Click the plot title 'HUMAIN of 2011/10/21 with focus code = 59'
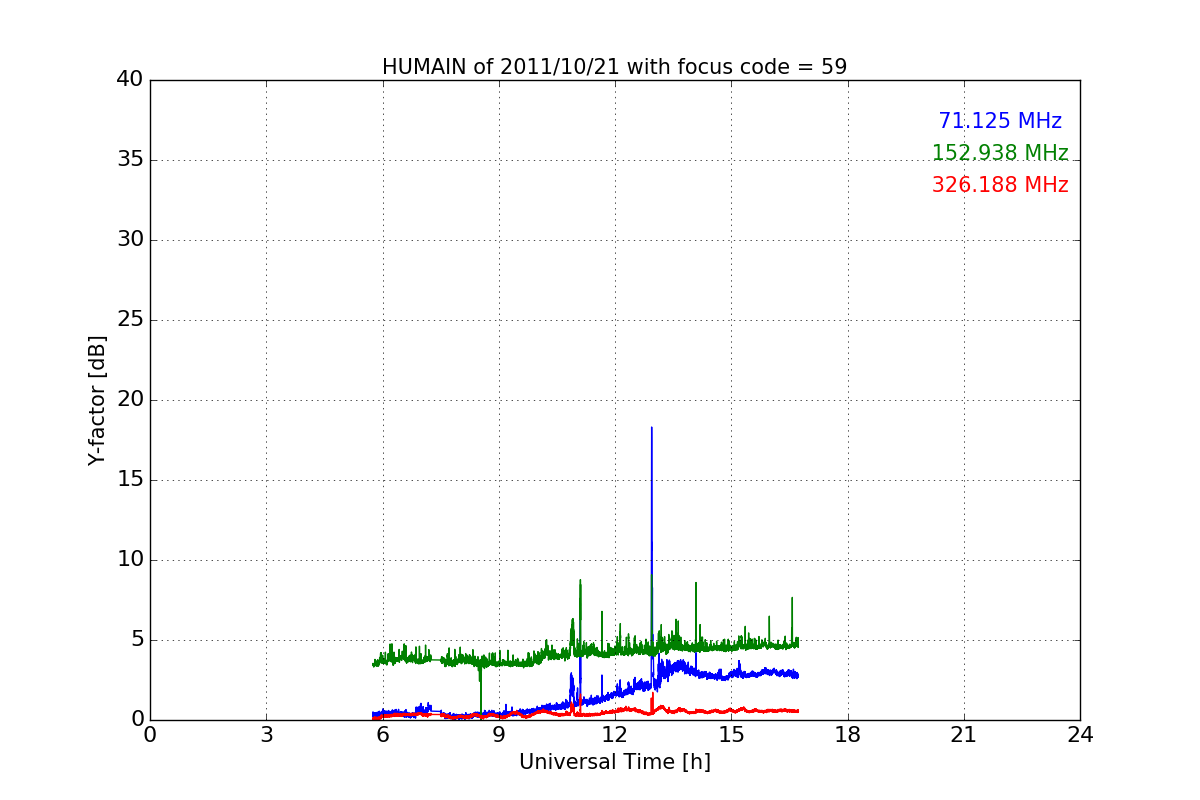Screen dimensions: 1200x800 pyautogui.click(x=614, y=67)
